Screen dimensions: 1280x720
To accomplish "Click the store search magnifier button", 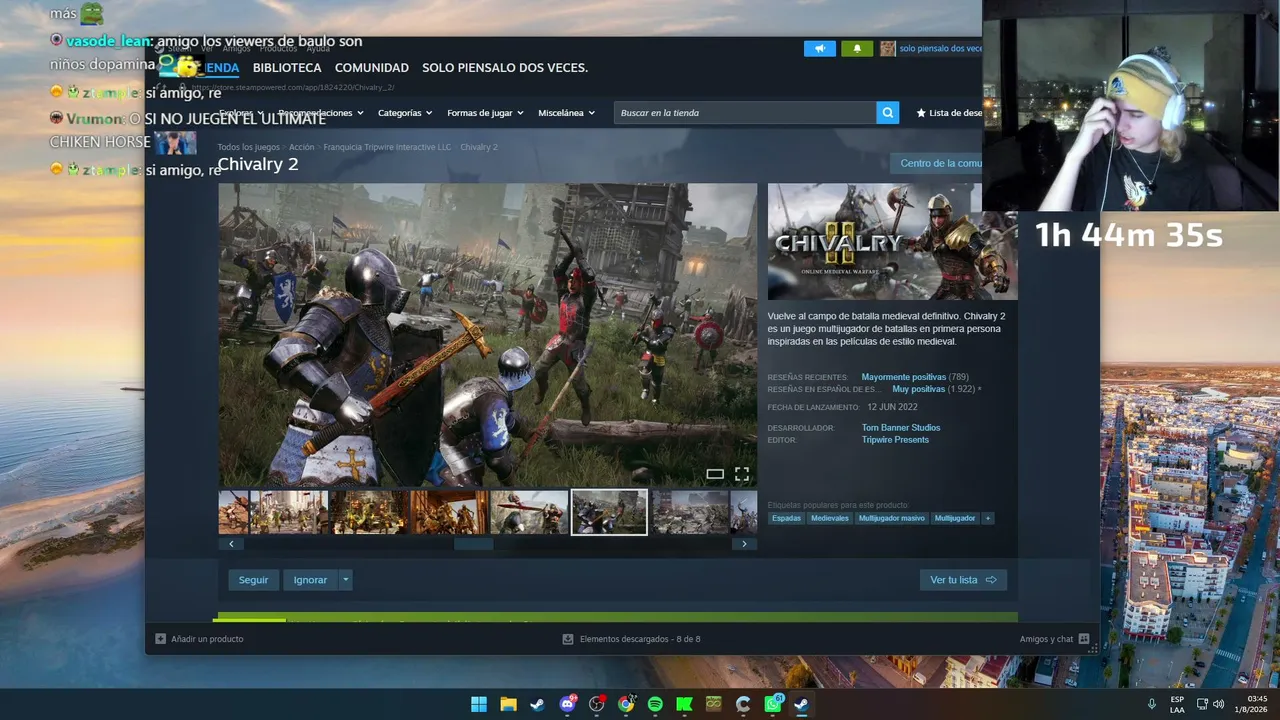I will click(887, 113).
